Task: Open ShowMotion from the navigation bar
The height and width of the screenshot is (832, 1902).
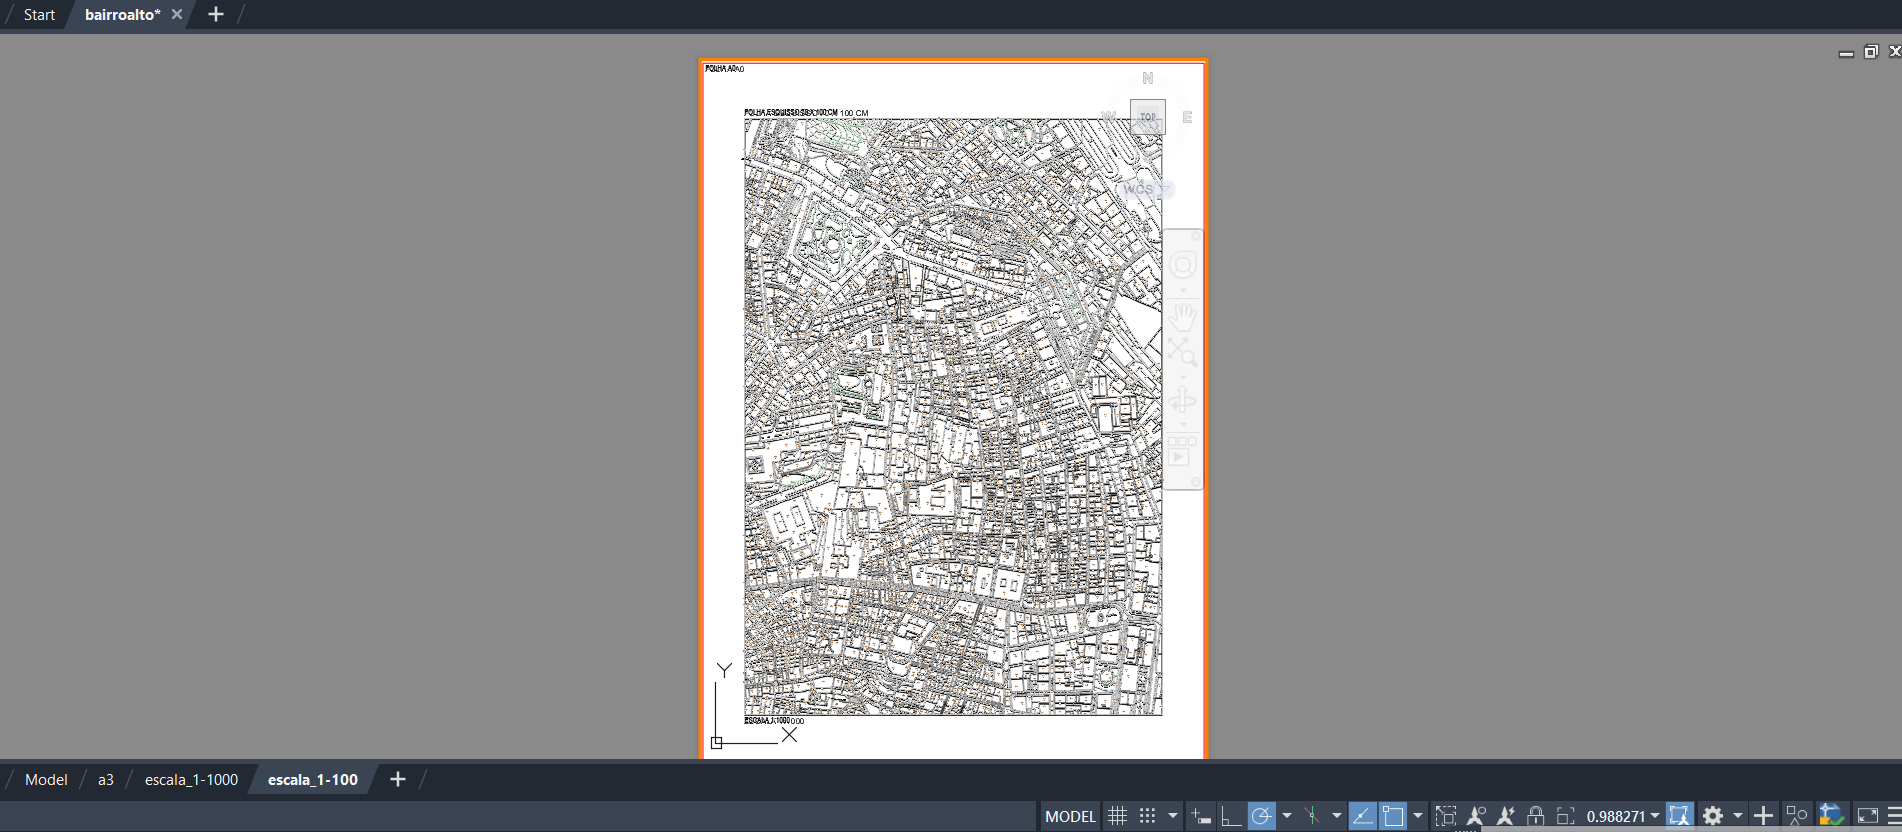Action: click(x=1183, y=450)
